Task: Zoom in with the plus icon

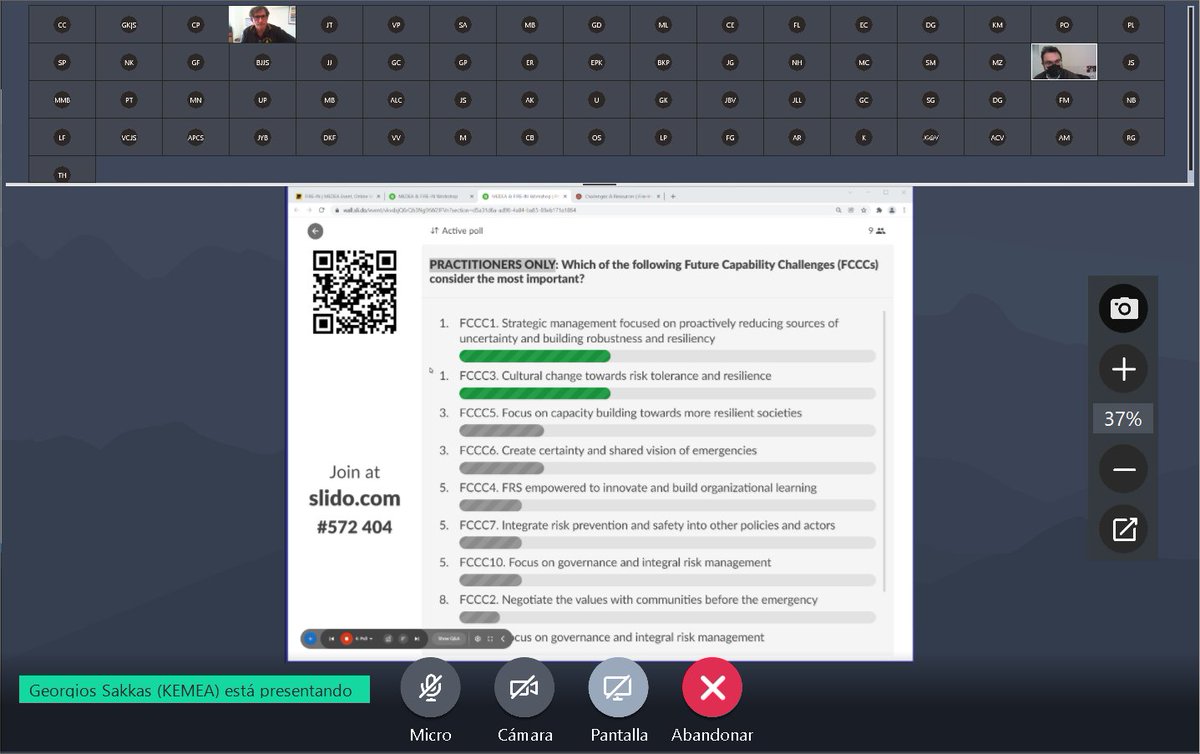Action: 1122,369
